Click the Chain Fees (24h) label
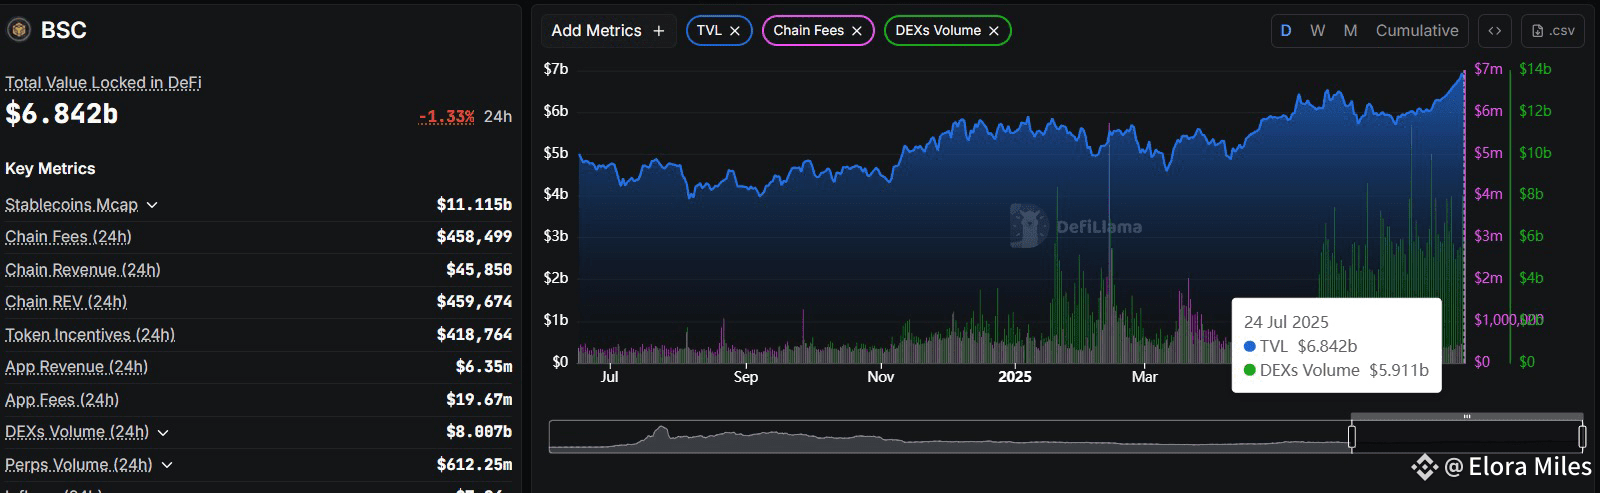The image size is (1600, 493). (x=68, y=237)
